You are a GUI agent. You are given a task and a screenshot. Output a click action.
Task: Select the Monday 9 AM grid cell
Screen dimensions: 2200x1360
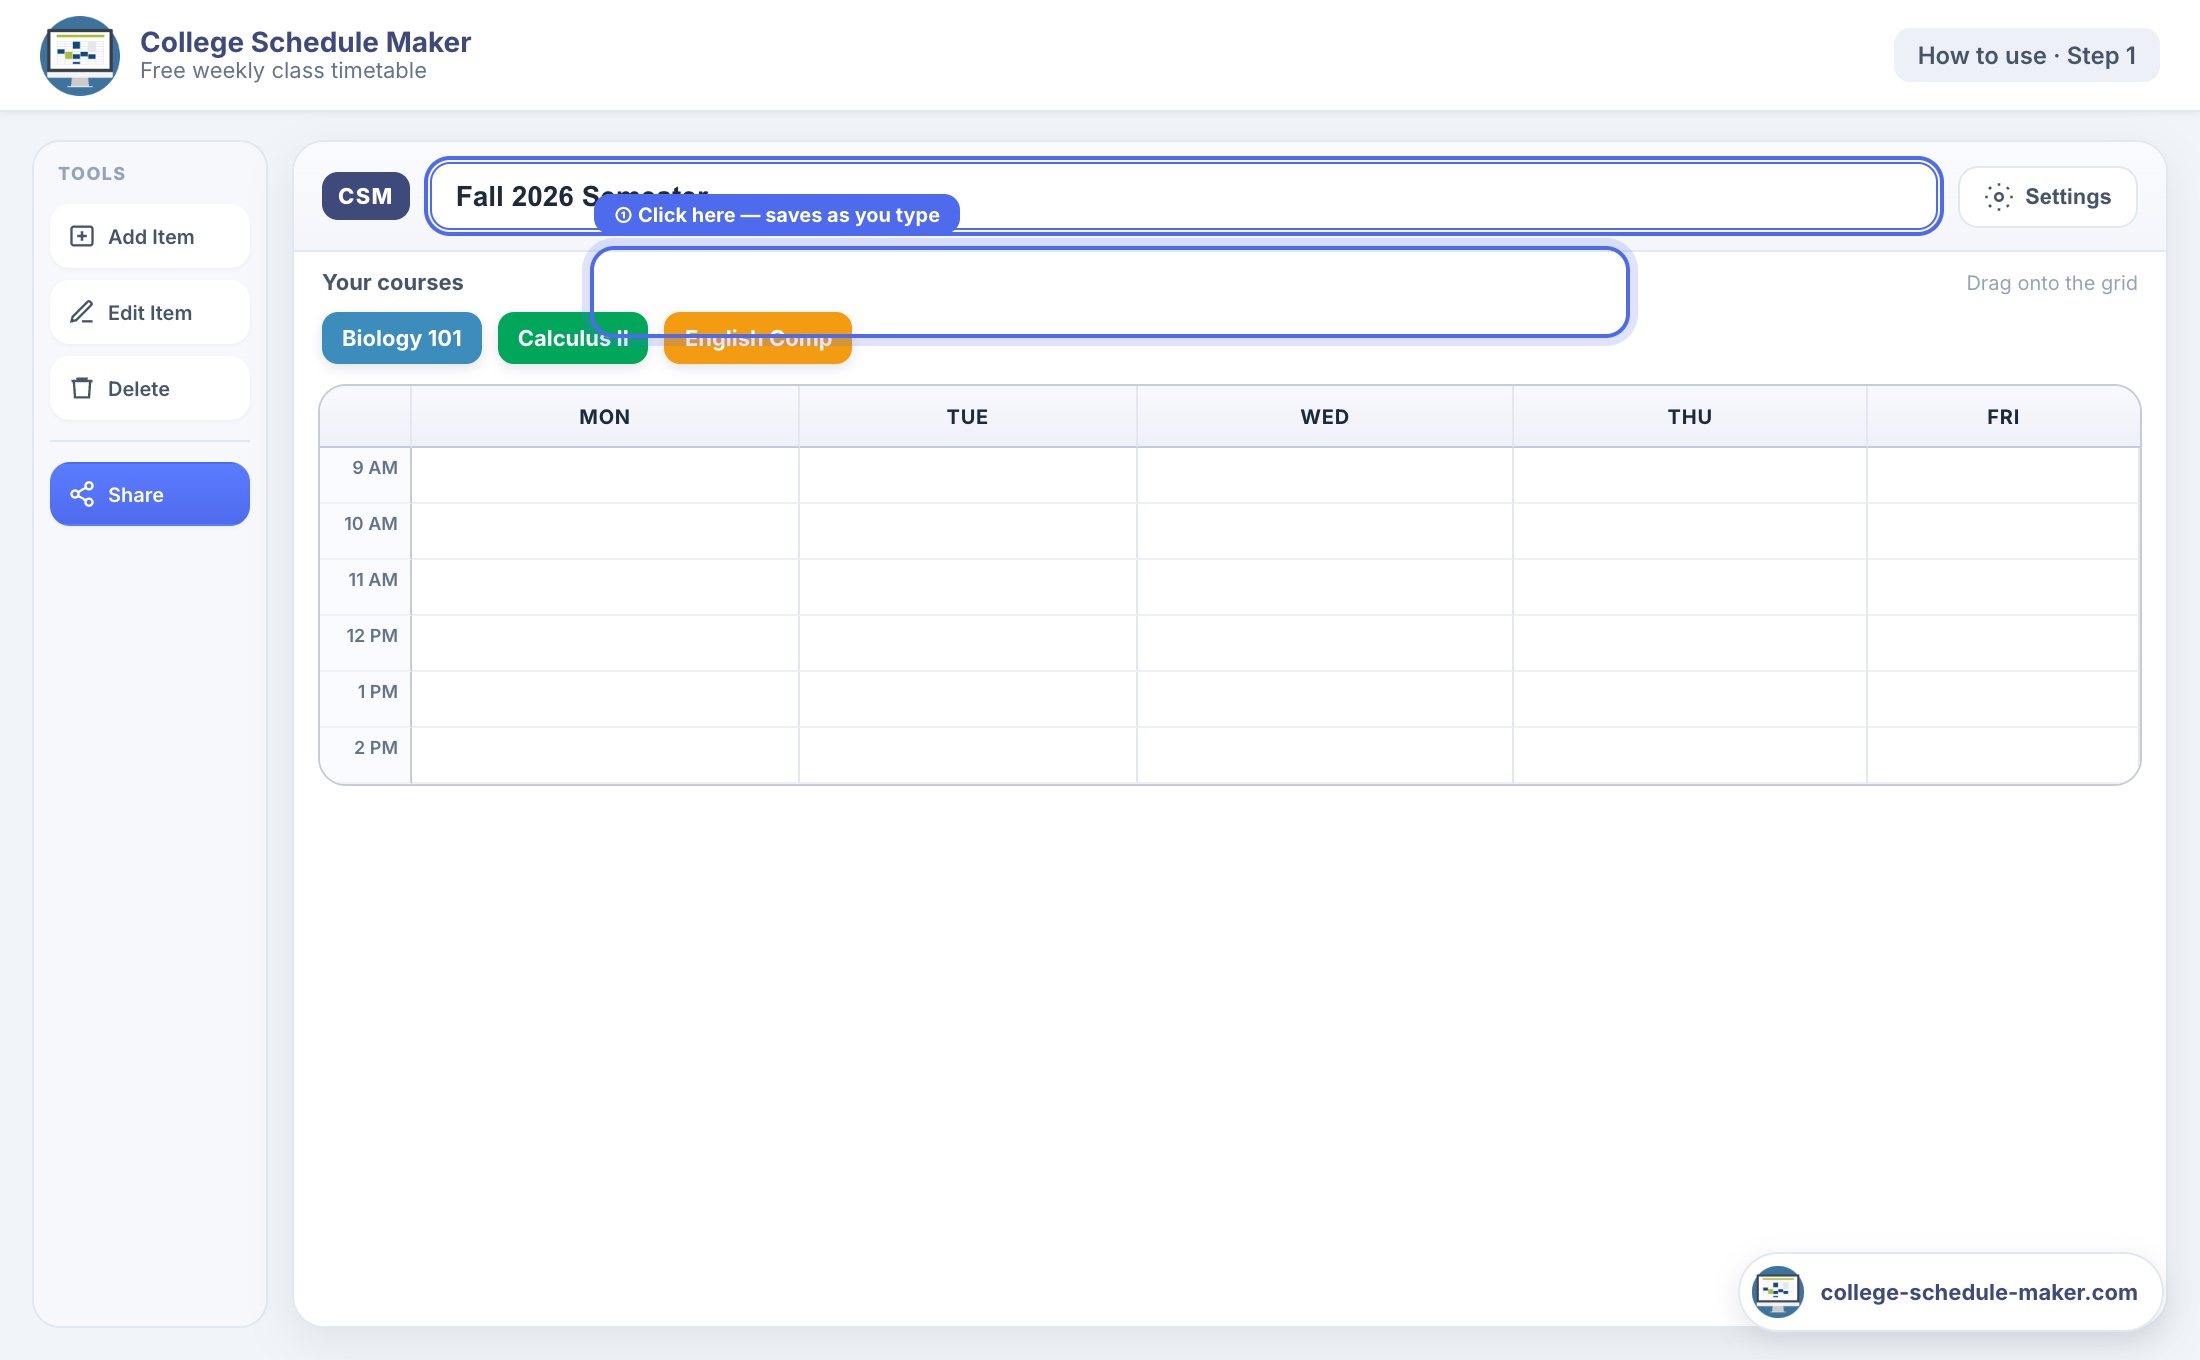click(x=604, y=475)
